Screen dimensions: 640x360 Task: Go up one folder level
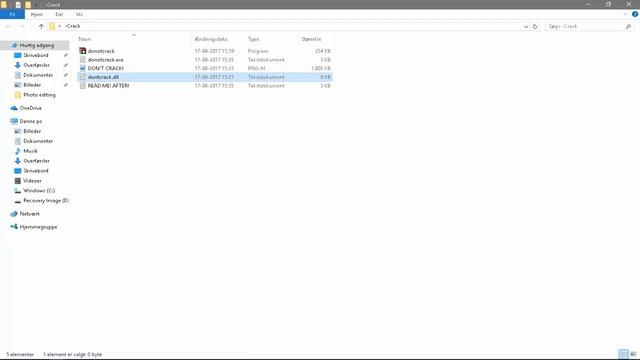41,26
